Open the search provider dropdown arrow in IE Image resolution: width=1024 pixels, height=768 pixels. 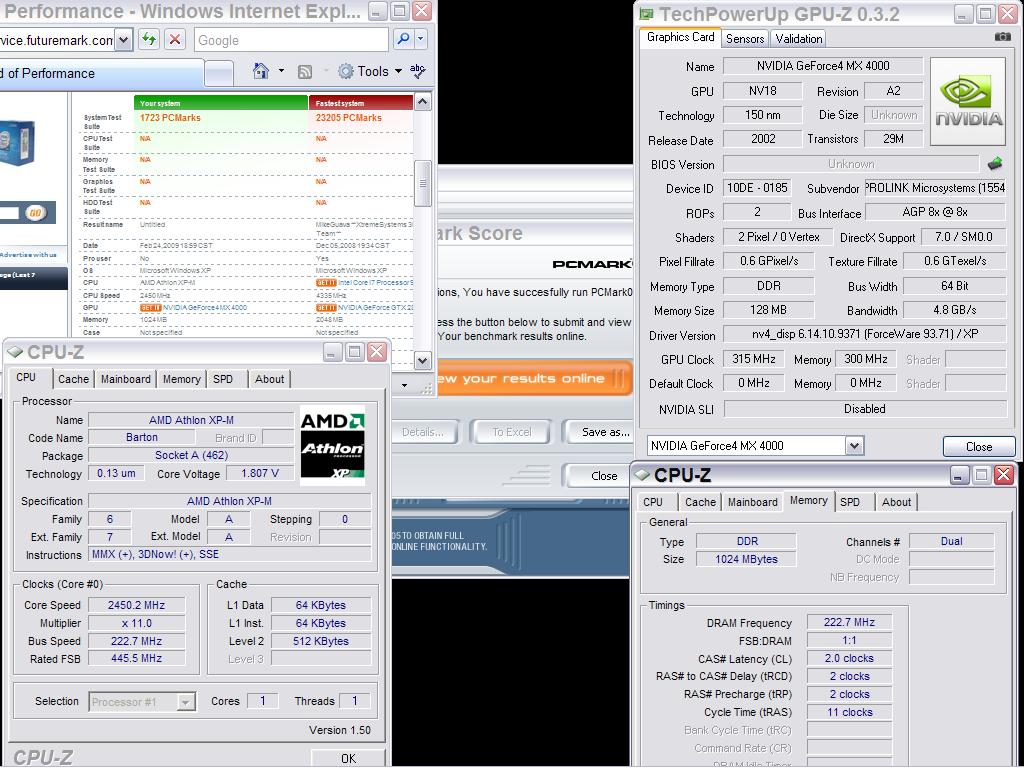421,40
